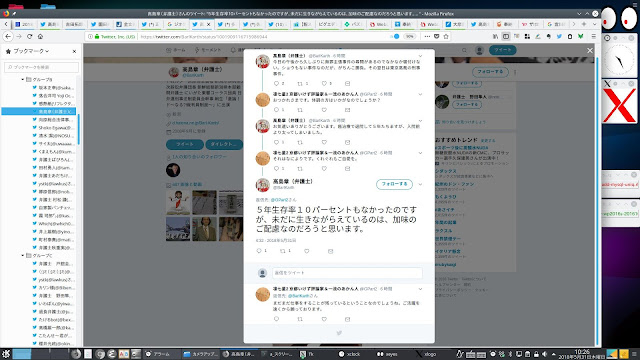Click the フォローする button in the main tweet

click(394, 184)
